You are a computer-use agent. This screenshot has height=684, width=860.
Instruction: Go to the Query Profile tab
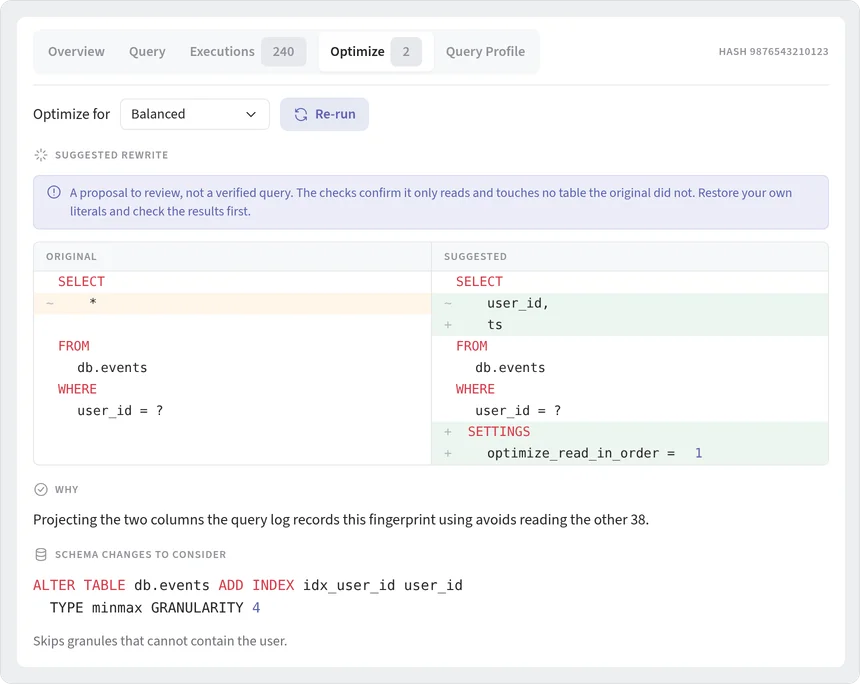click(x=485, y=52)
